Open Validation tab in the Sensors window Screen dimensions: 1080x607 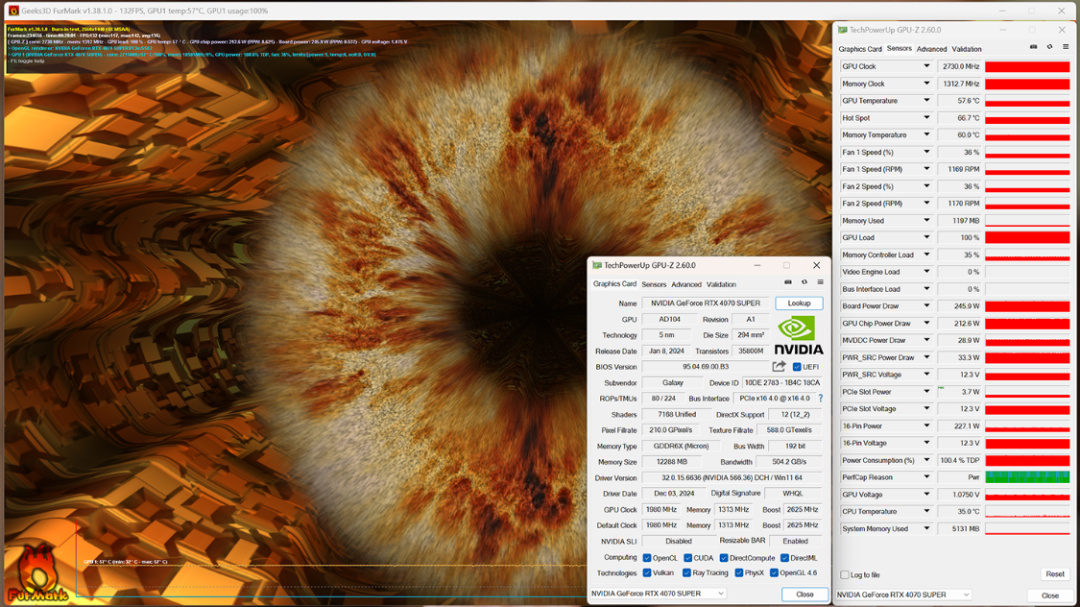click(x=966, y=49)
